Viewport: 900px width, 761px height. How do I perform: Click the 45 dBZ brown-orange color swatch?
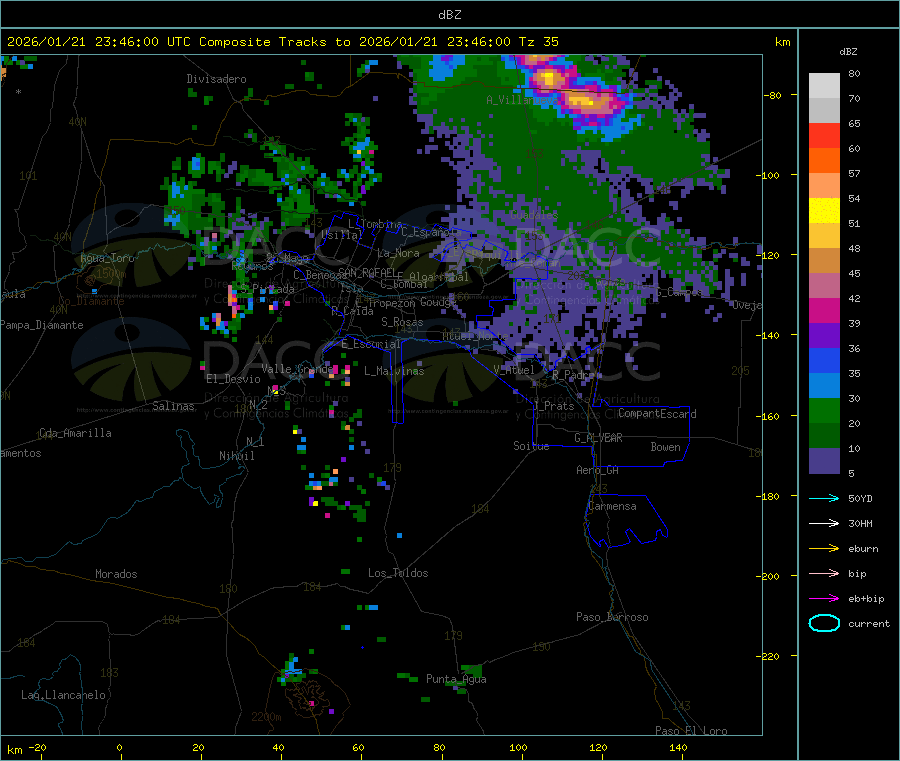[824, 261]
